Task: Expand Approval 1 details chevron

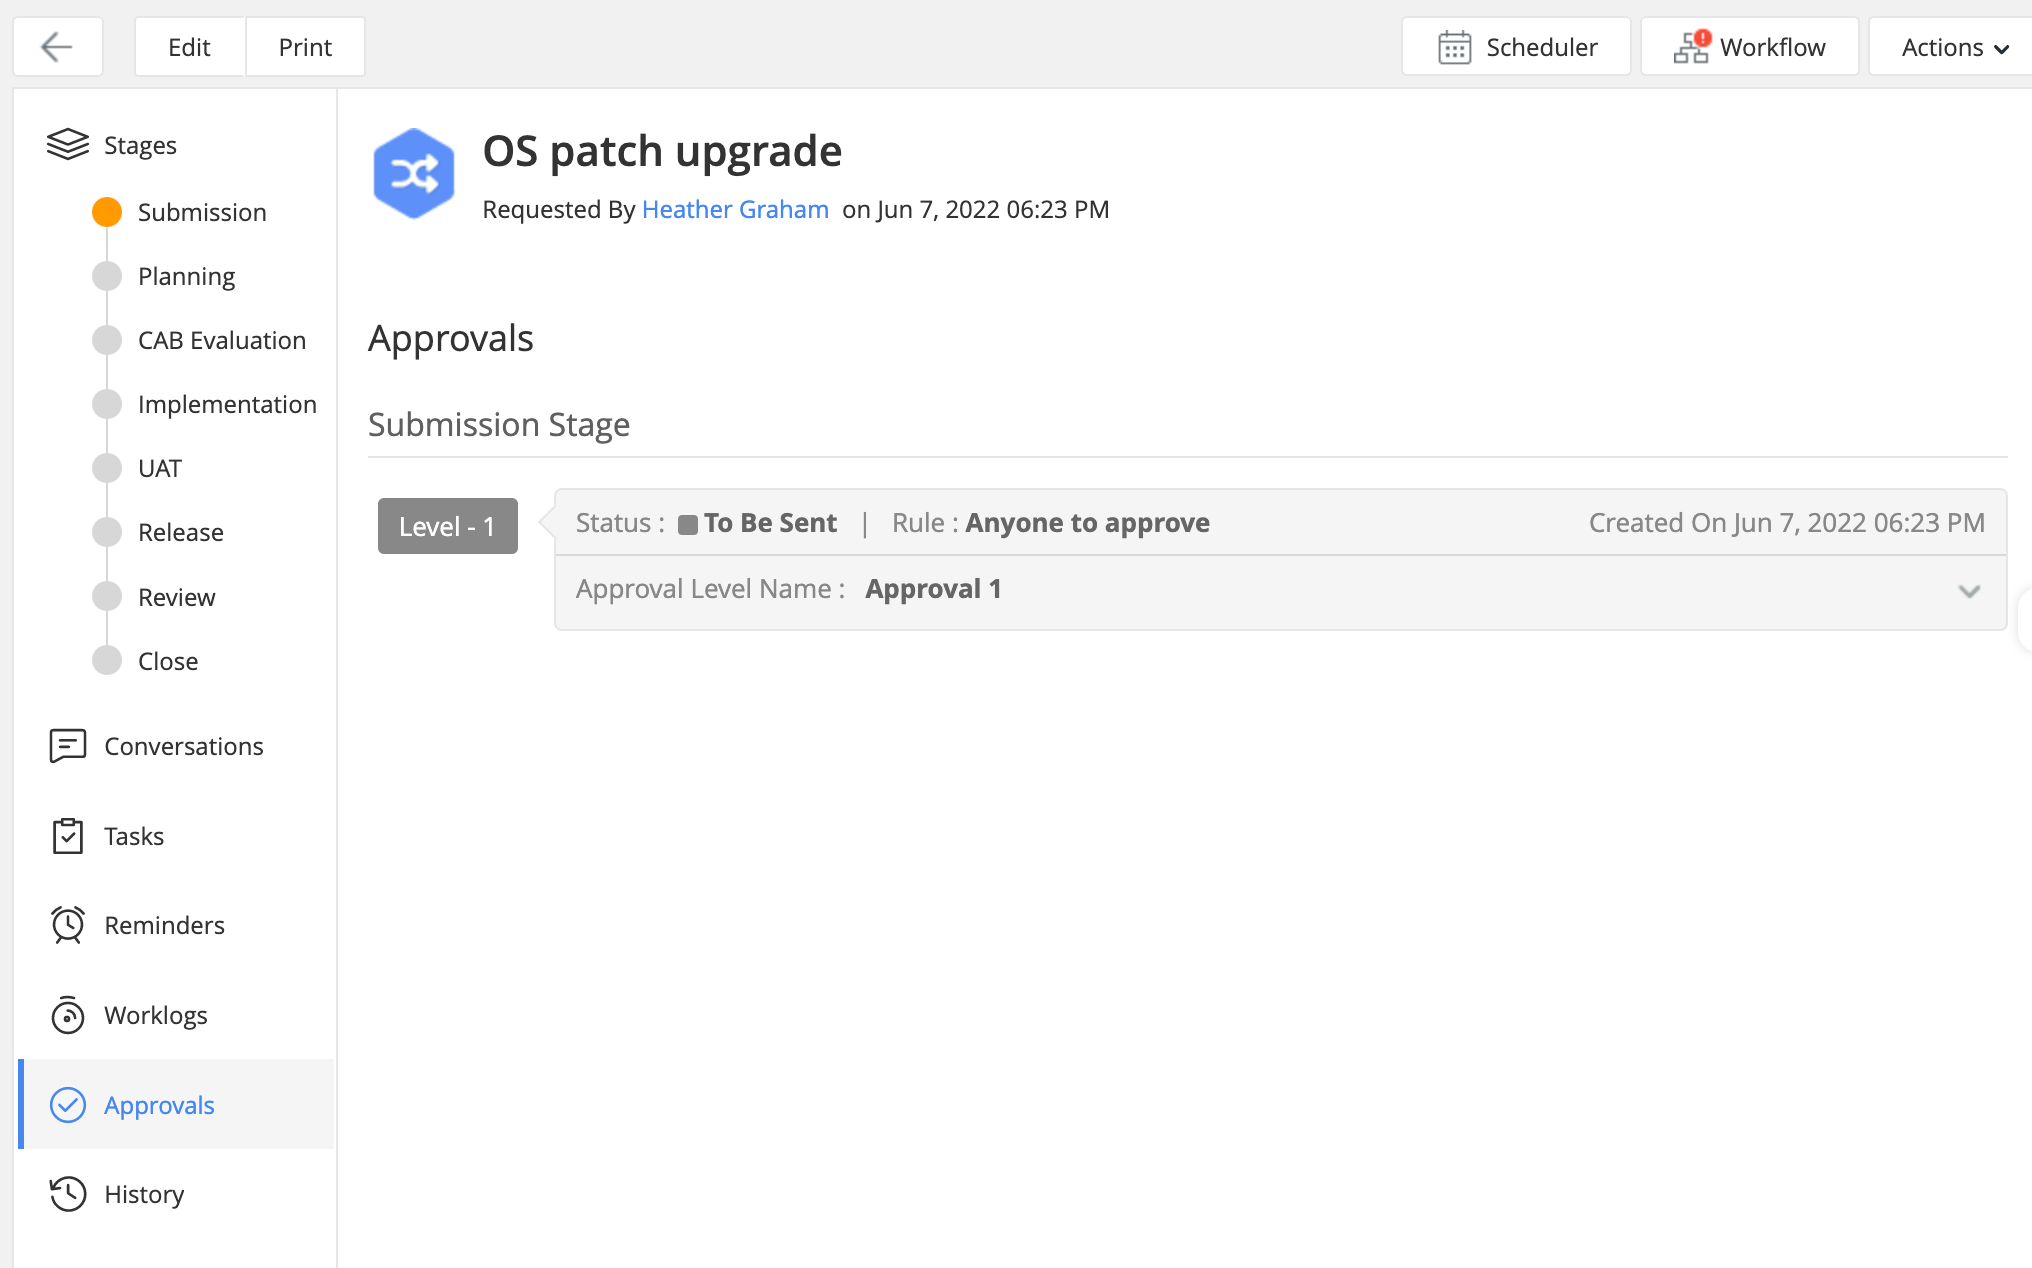Action: coord(1968,591)
